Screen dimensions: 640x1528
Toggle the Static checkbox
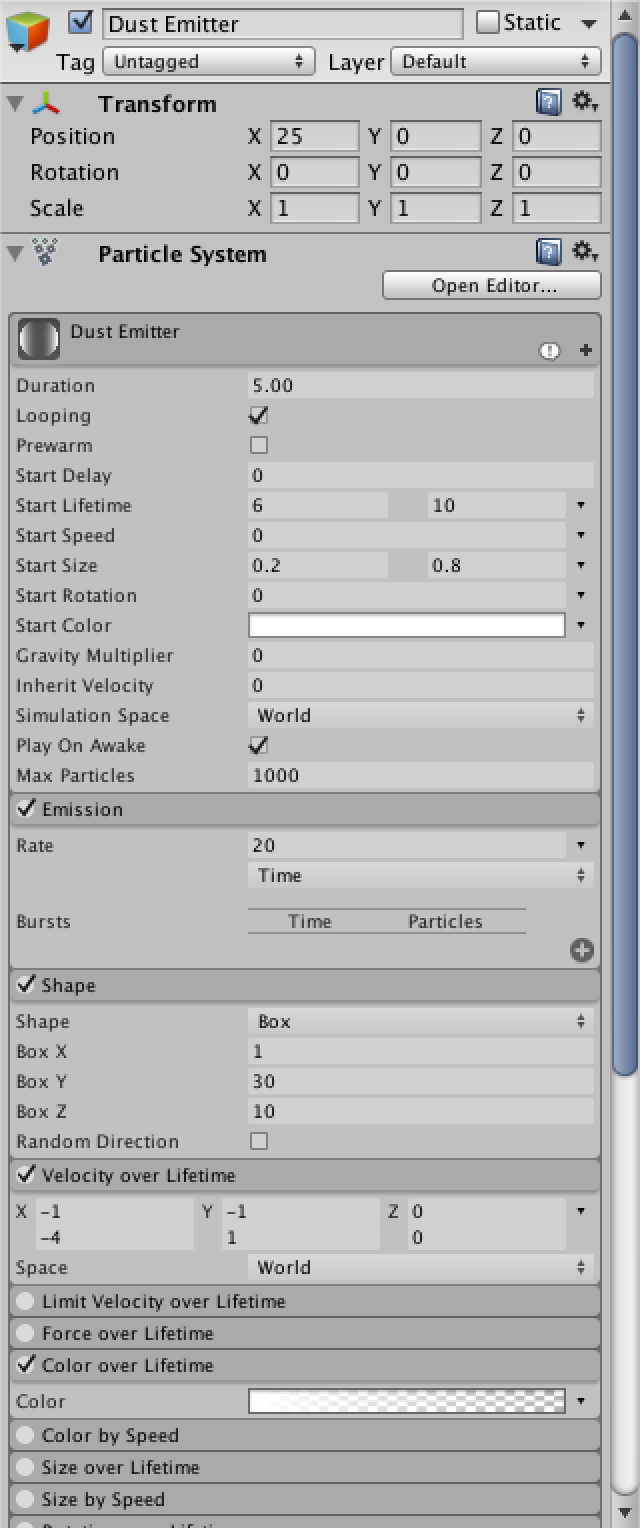488,22
